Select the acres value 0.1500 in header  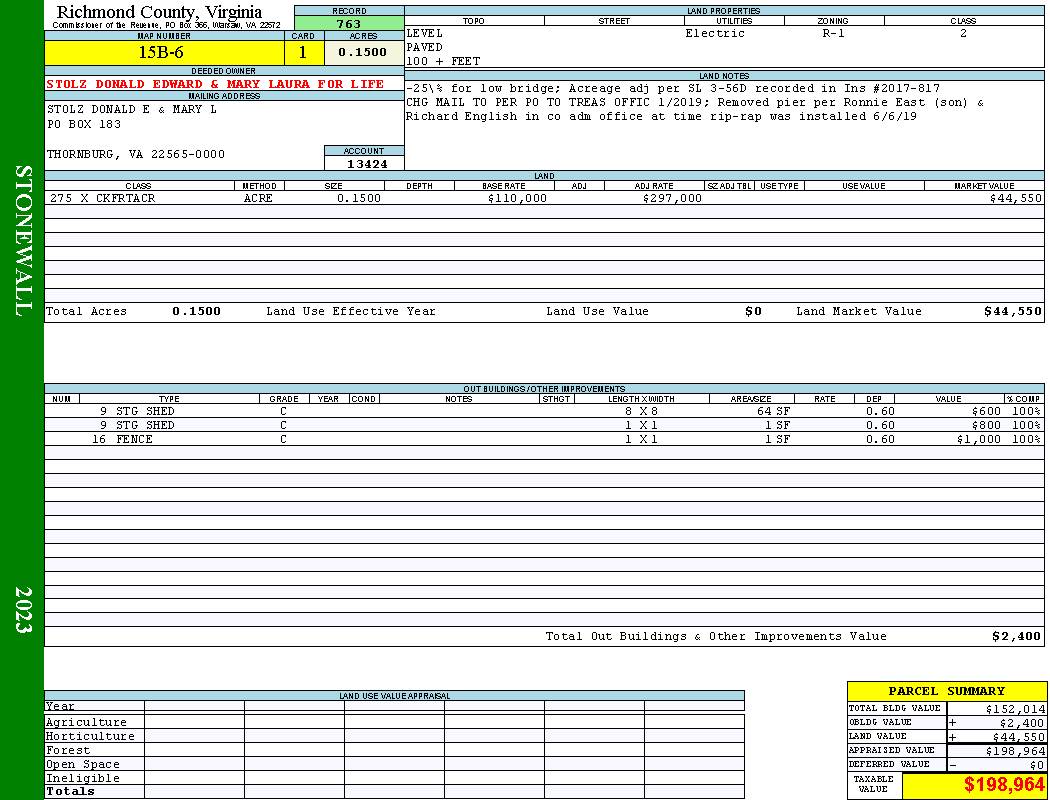(x=363, y=52)
